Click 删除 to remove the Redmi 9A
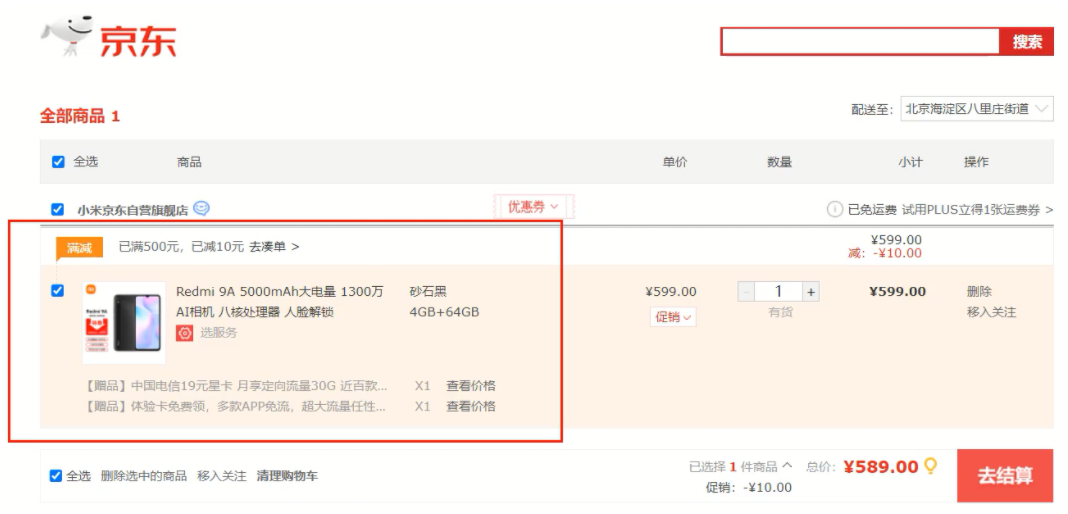This screenshot has height=514, width=1068. pyautogui.click(x=979, y=291)
